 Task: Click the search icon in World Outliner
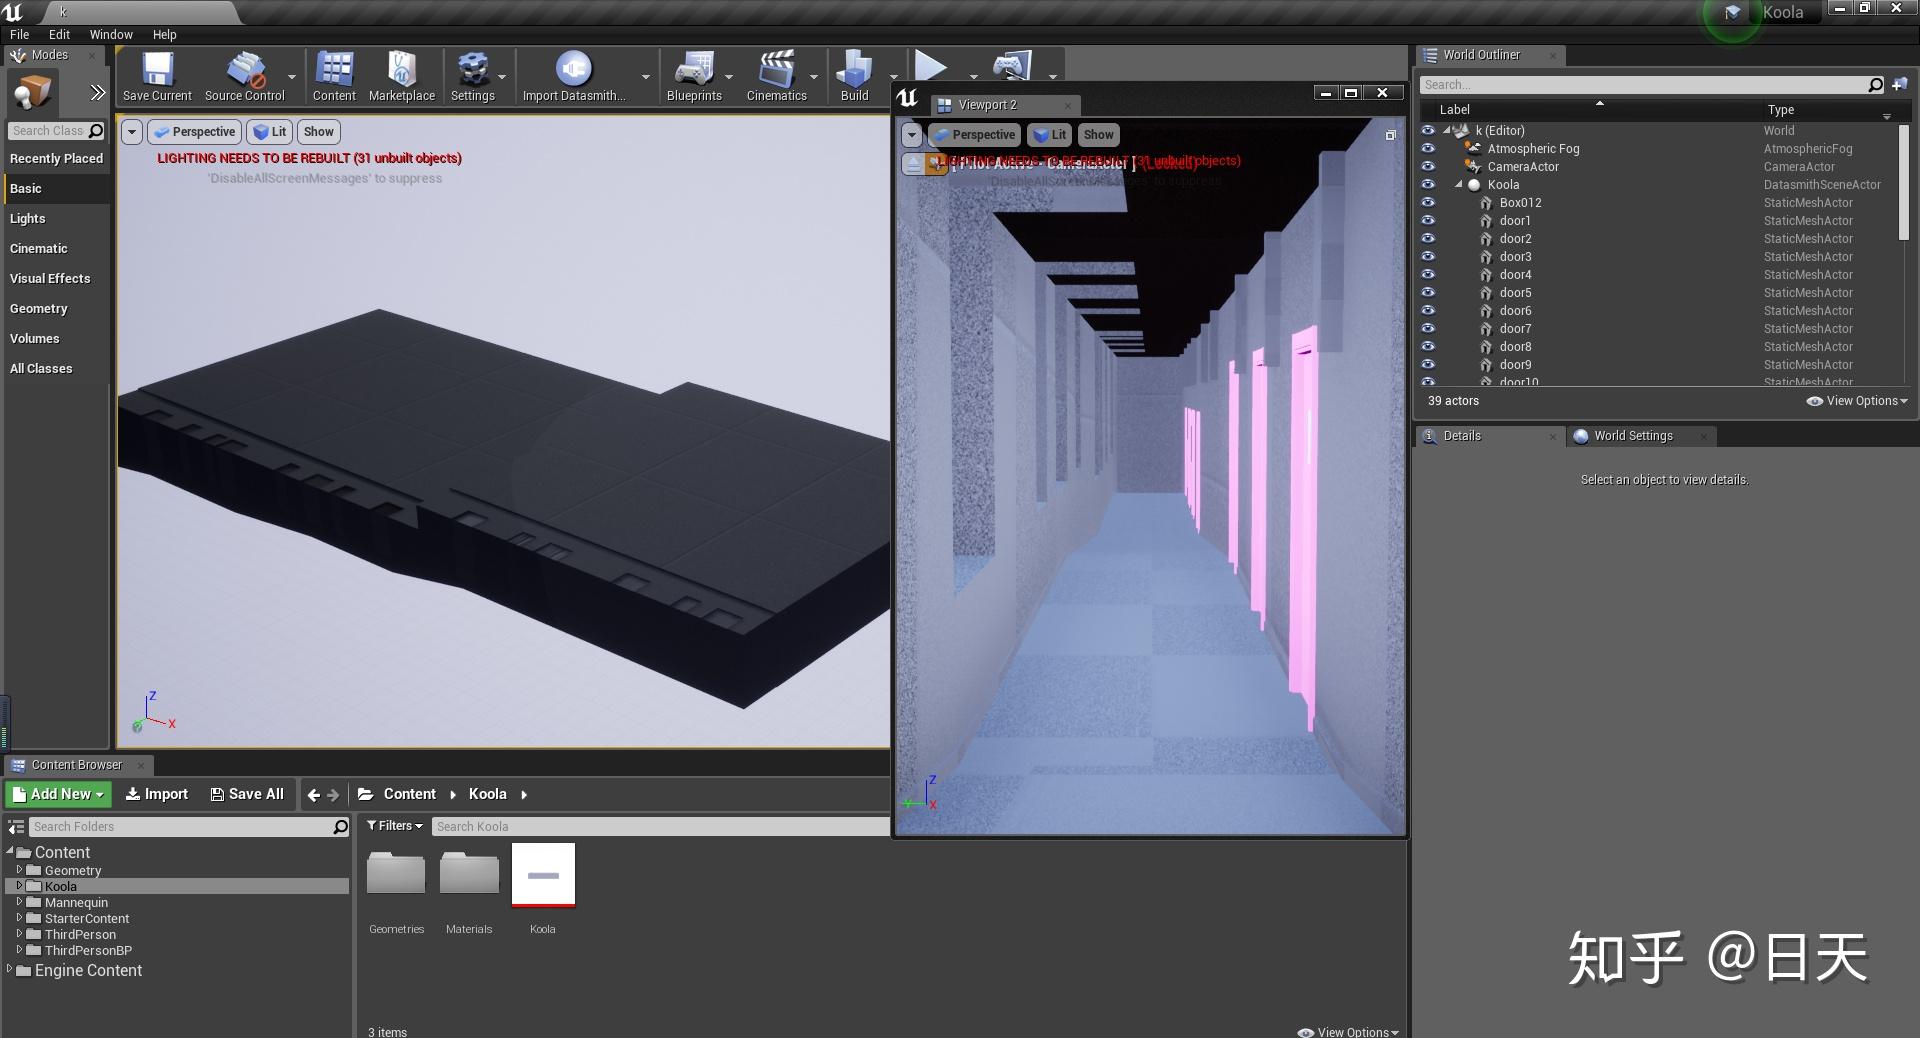click(1876, 85)
